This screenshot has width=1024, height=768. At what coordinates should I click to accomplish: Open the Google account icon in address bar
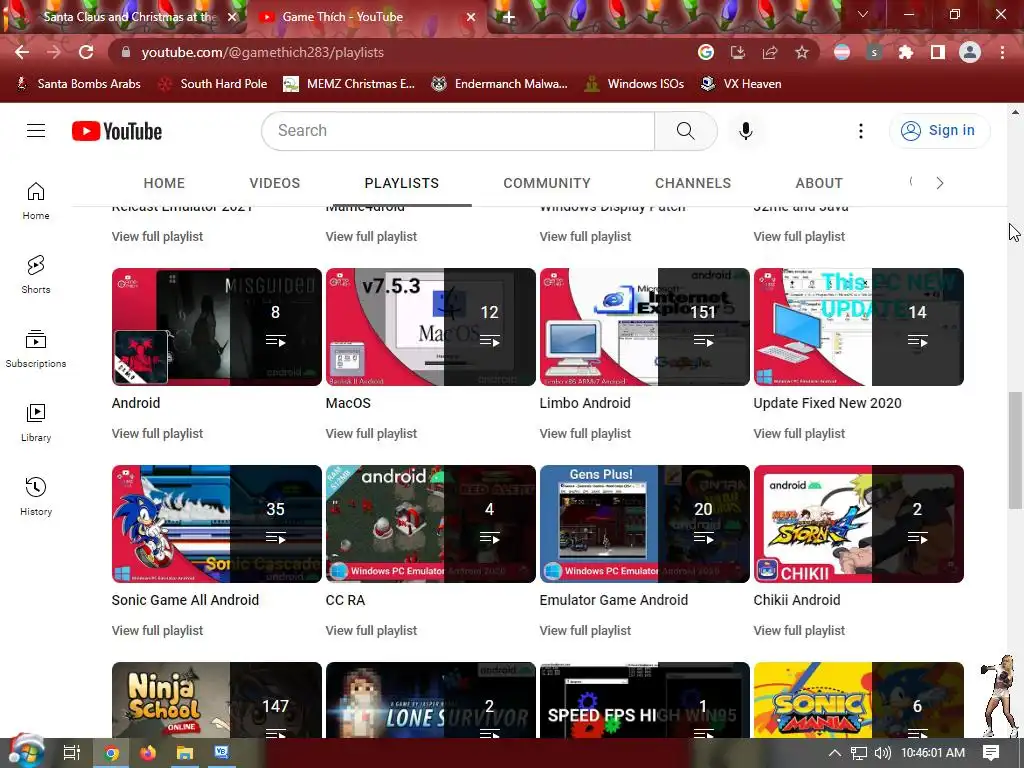click(705, 53)
